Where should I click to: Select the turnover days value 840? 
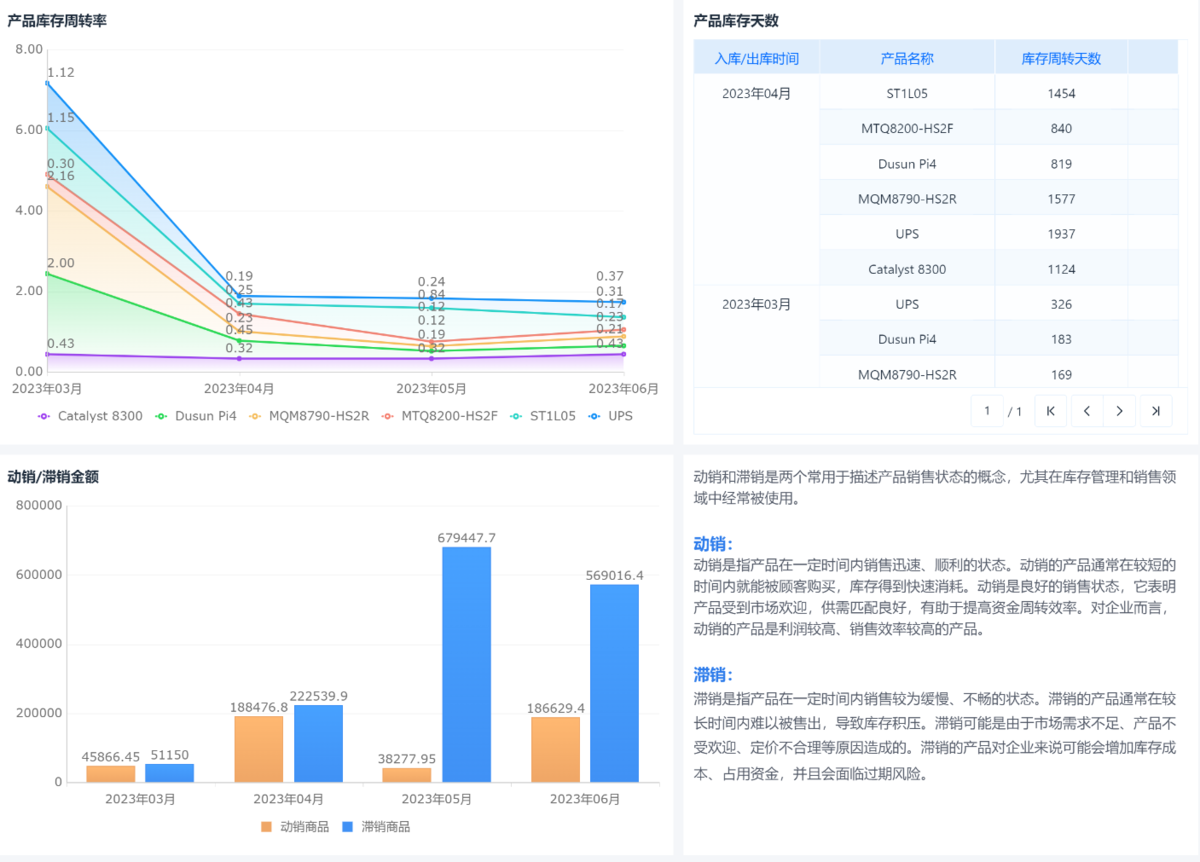point(1061,128)
